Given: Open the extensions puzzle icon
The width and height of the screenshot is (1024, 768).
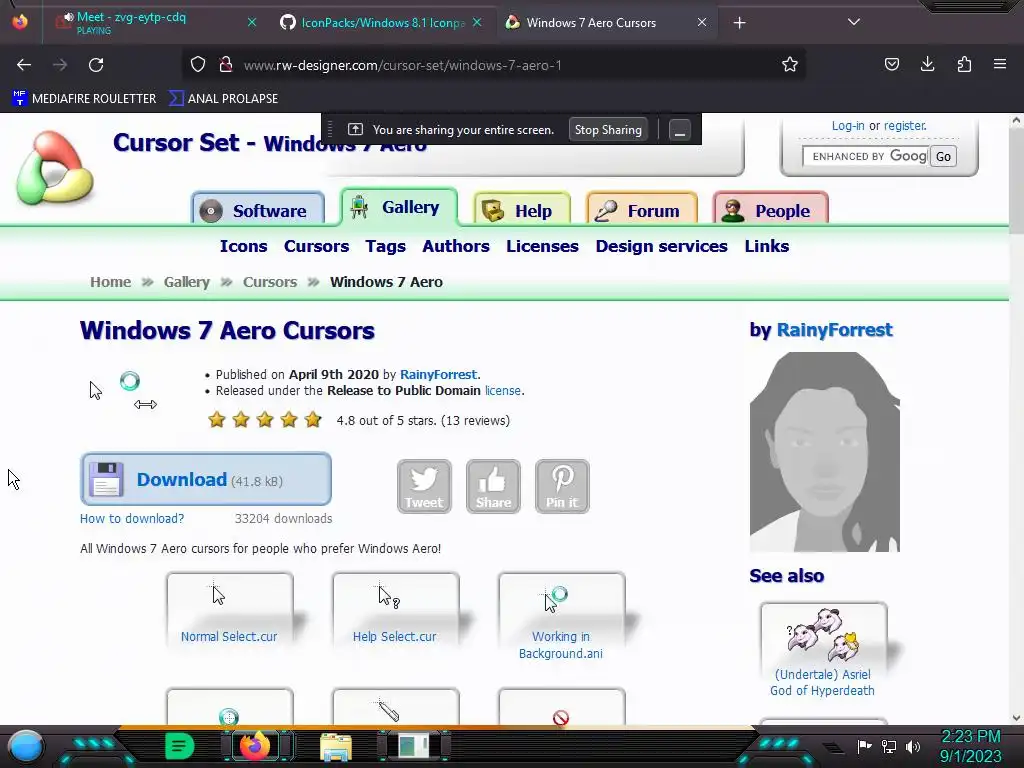Looking at the screenshot, I should [964, 65].
